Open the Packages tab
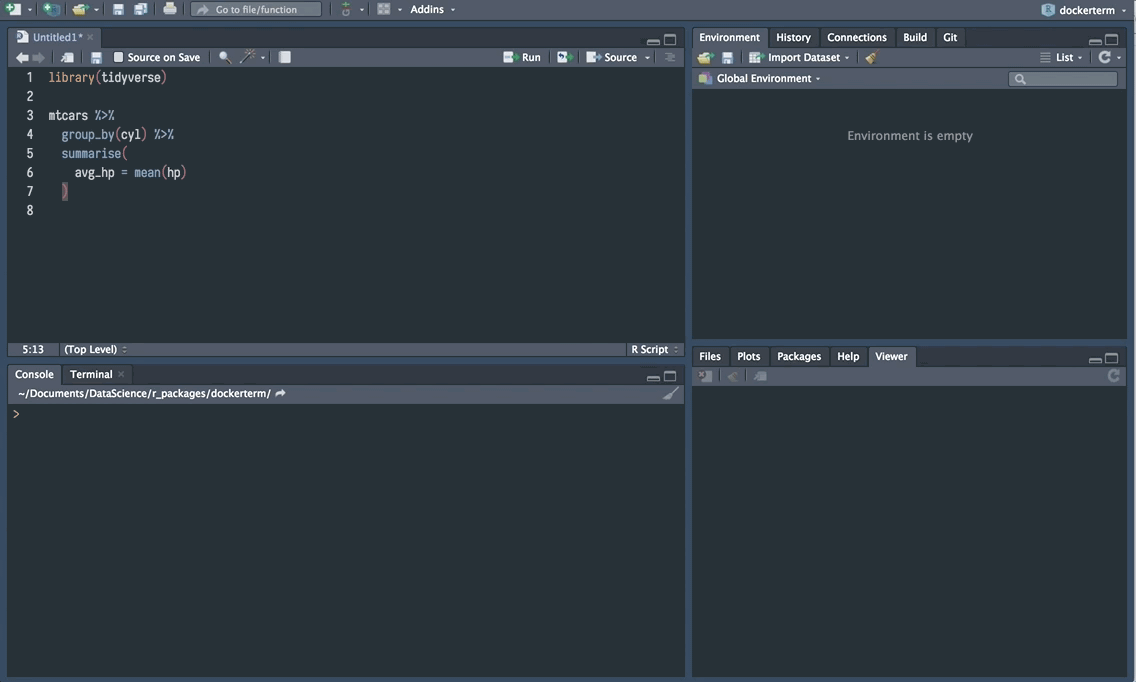The width and height of the screenshot is (1136, 682). click(798, 357)
